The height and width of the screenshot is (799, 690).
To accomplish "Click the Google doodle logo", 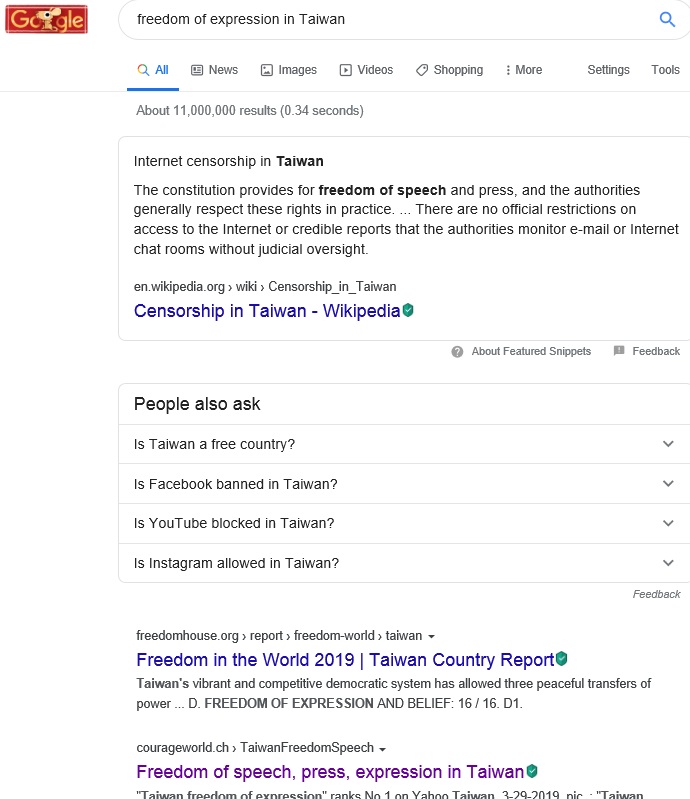I will [46, 19].
